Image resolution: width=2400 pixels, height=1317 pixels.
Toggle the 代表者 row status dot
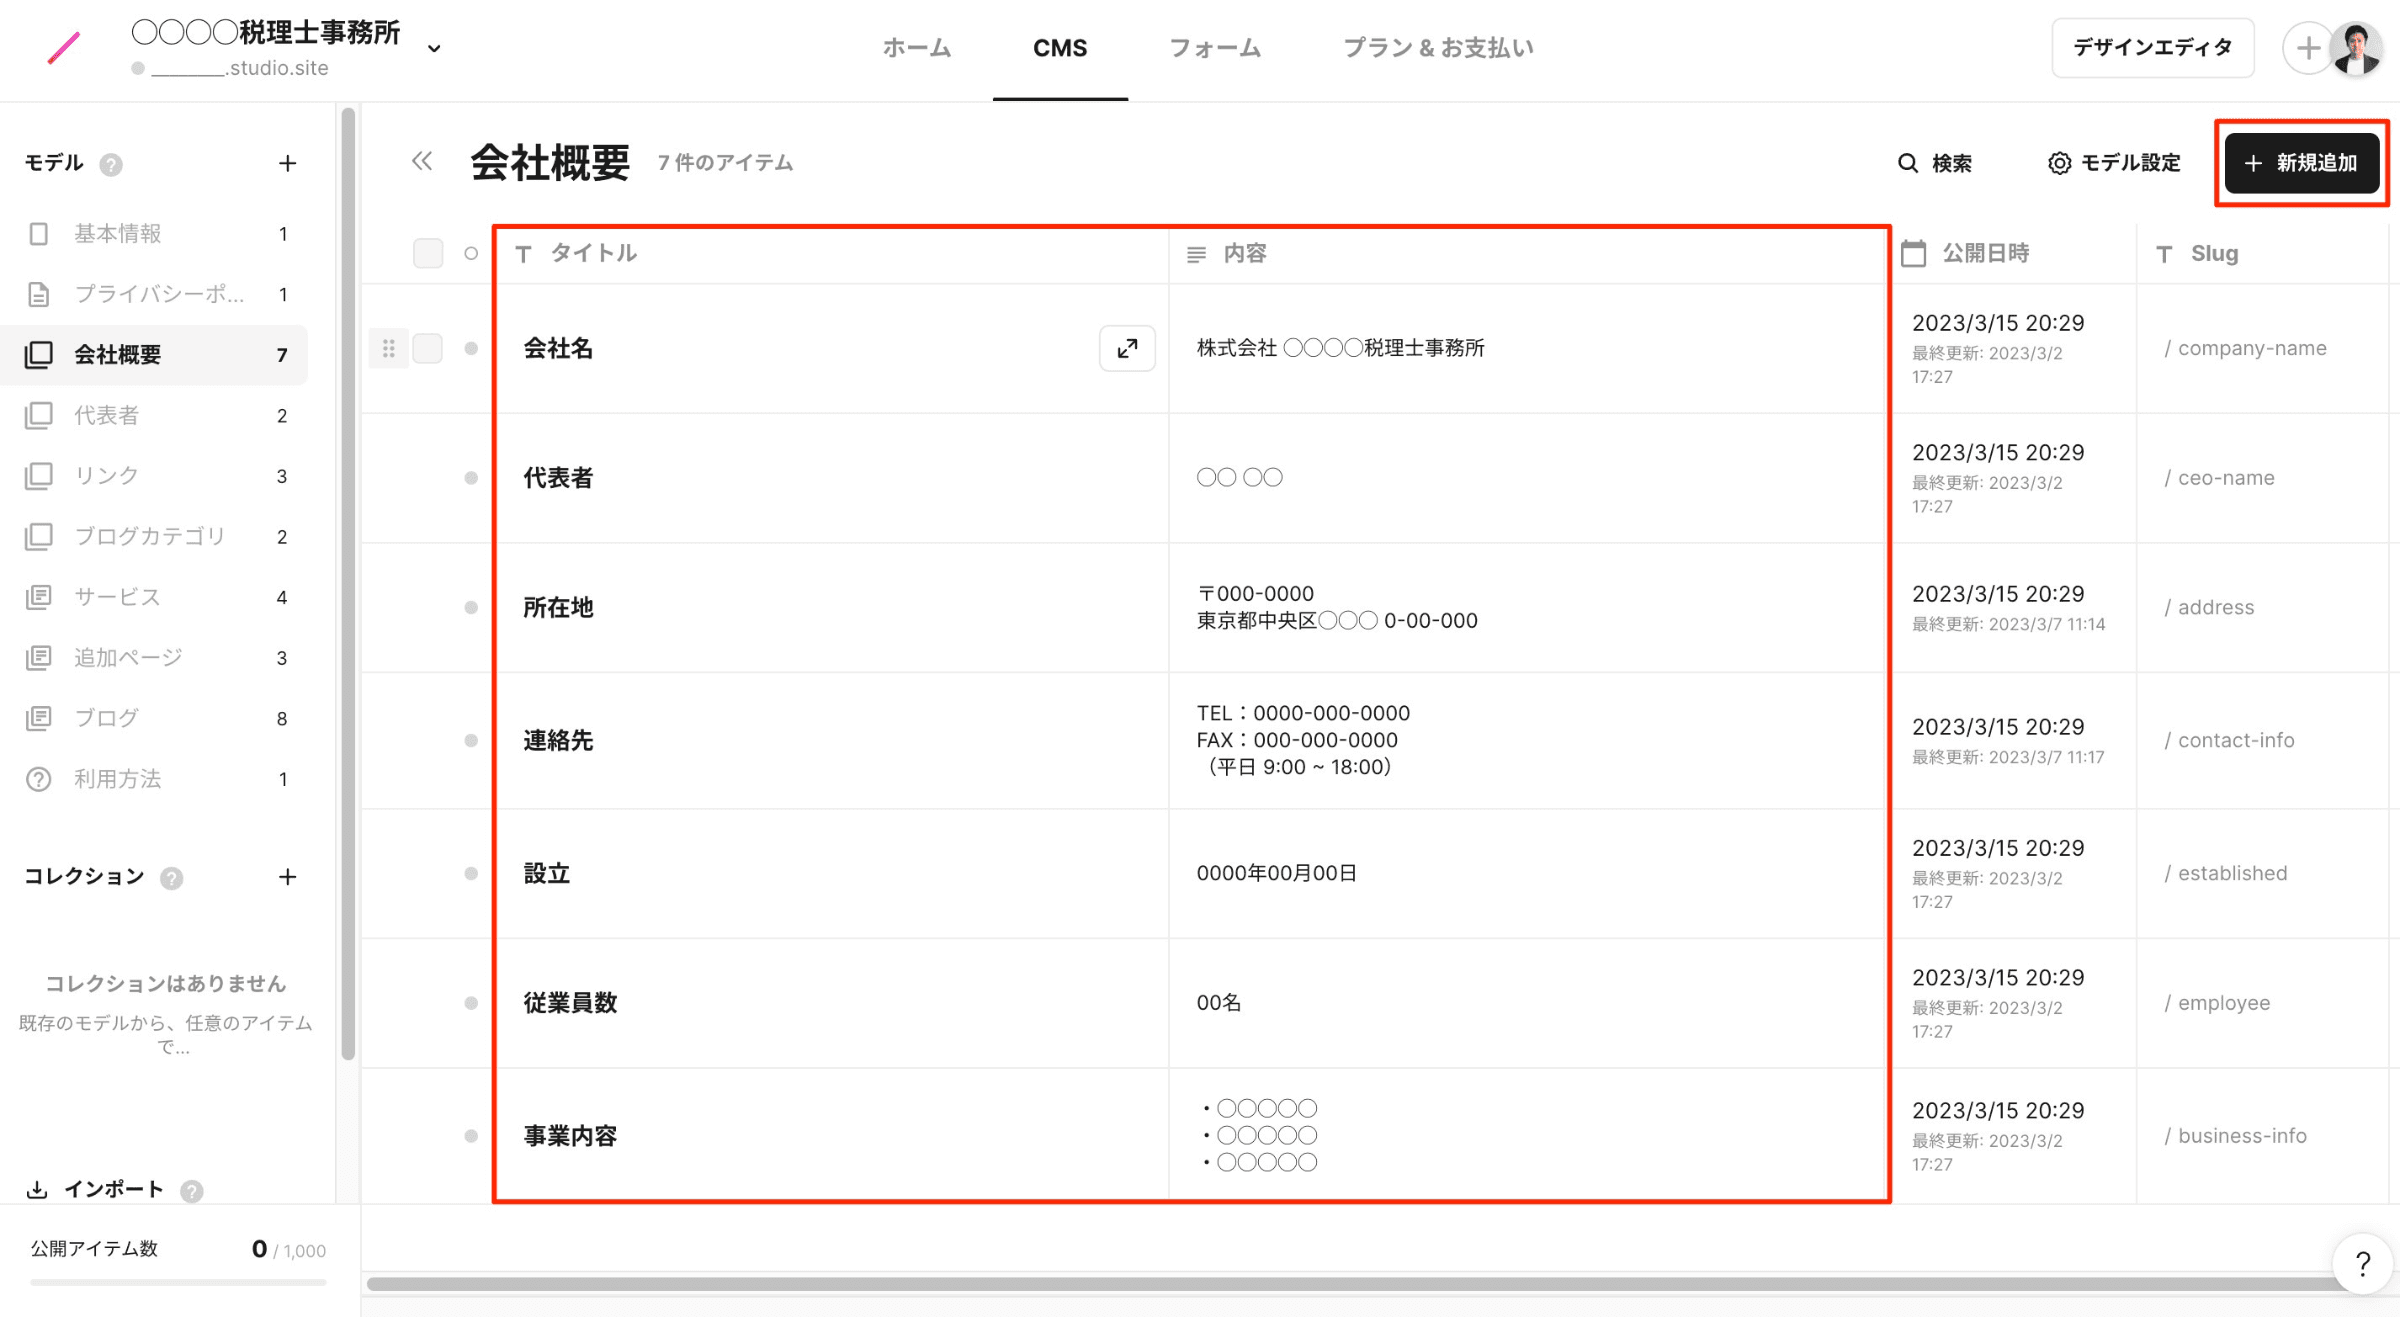[x=471, y=478]
